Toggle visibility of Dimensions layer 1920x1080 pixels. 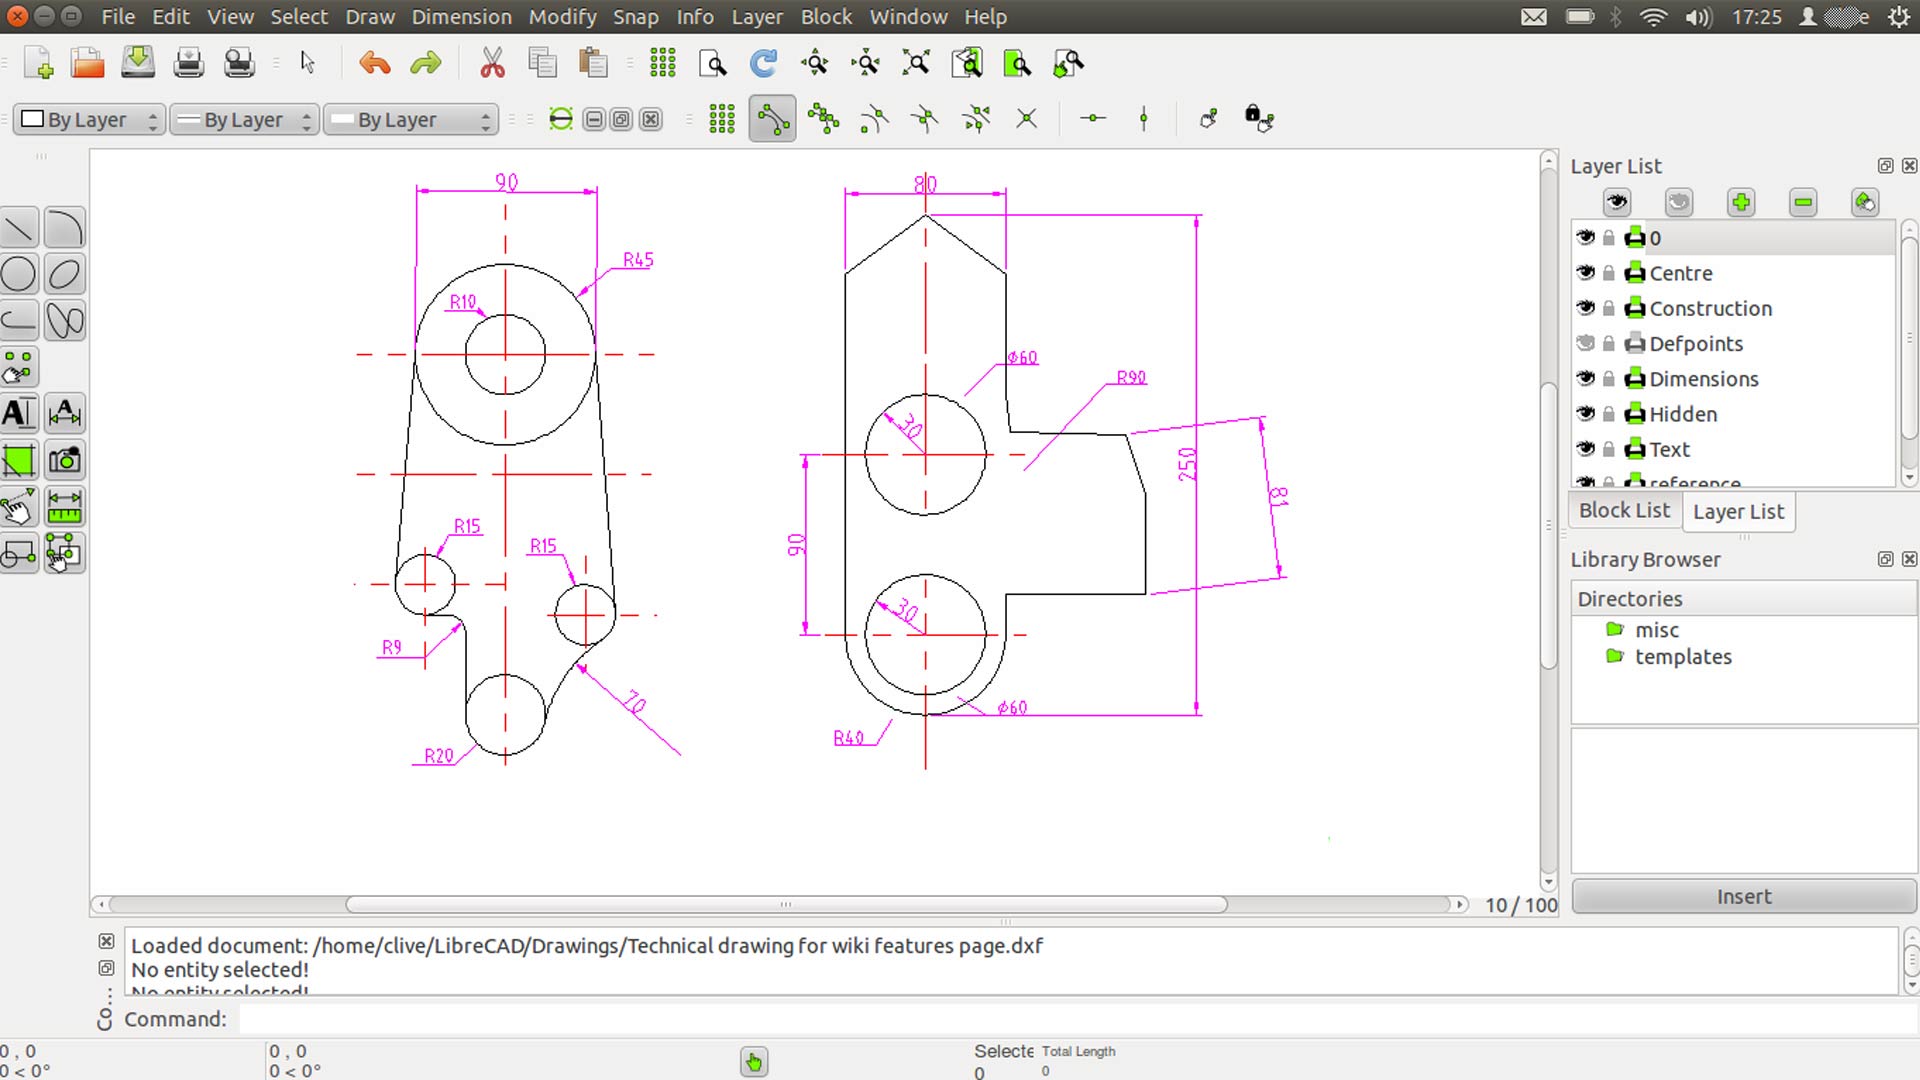click(x=1586, y=378)
